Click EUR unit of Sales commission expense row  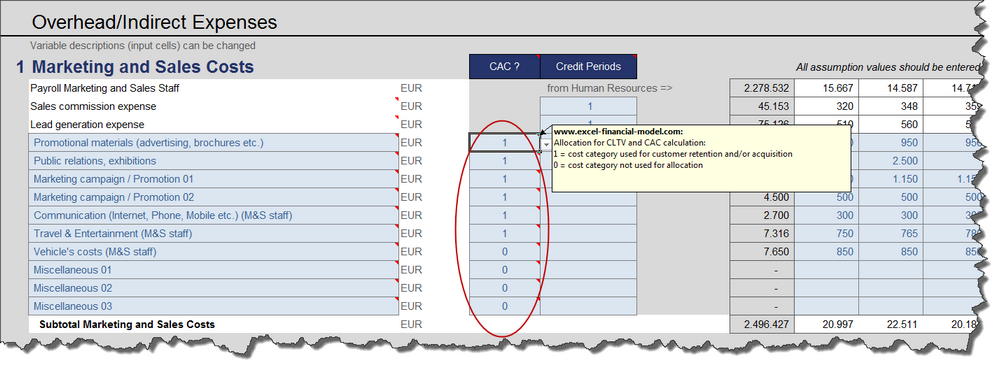[x=412, y=106]
